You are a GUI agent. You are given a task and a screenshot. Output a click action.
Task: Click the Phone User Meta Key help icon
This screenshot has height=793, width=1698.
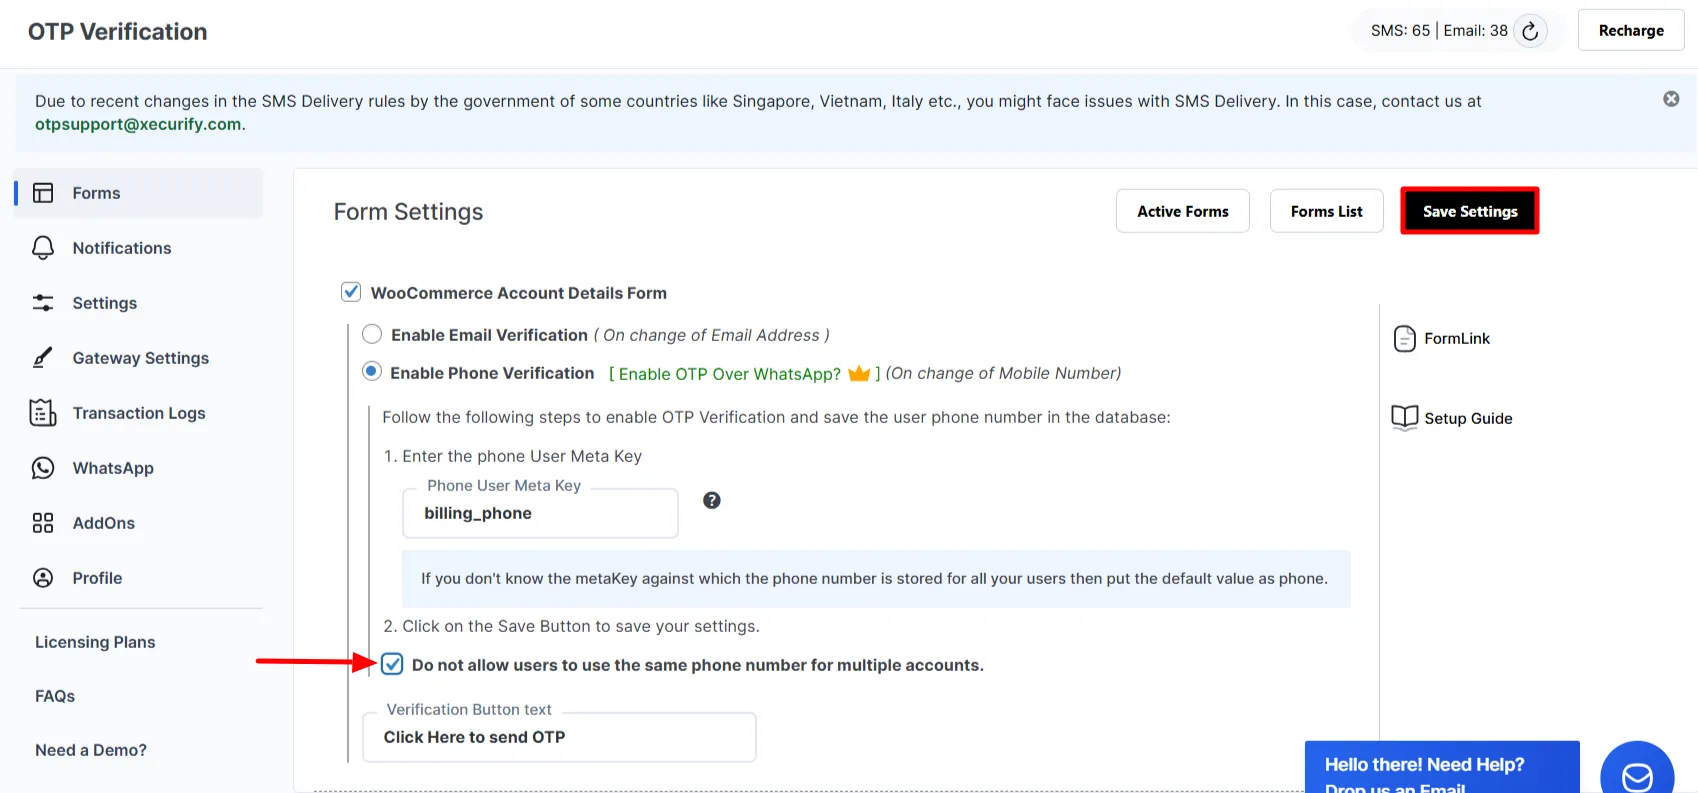click(x=711, y=499)
